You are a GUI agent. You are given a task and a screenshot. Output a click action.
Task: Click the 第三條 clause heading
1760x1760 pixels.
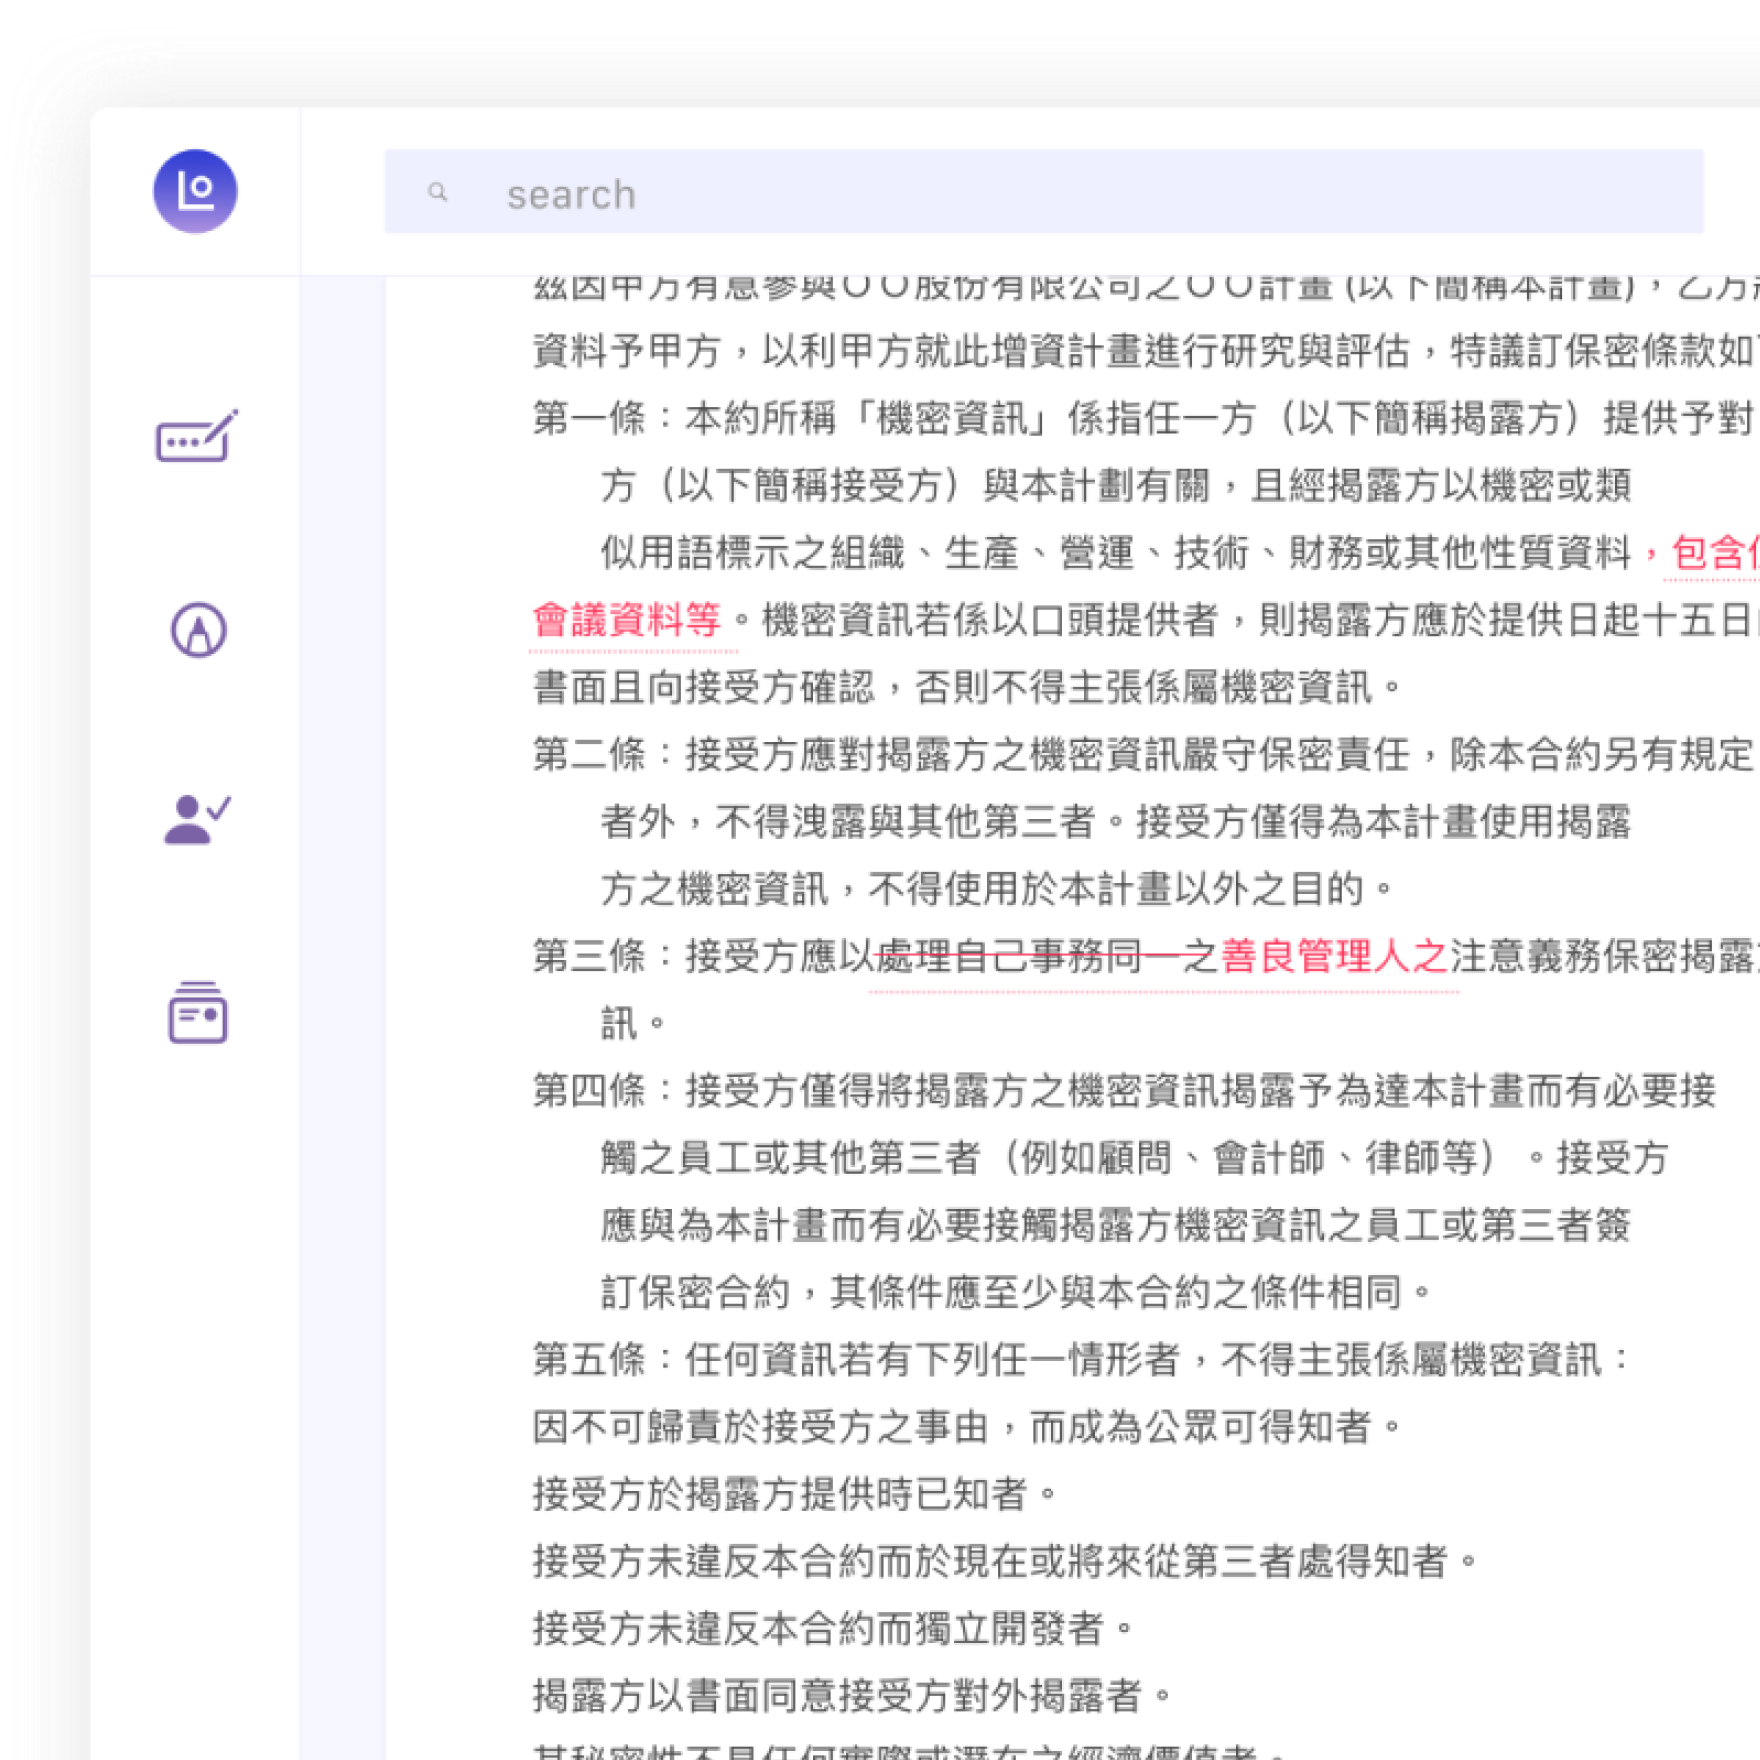589,956
